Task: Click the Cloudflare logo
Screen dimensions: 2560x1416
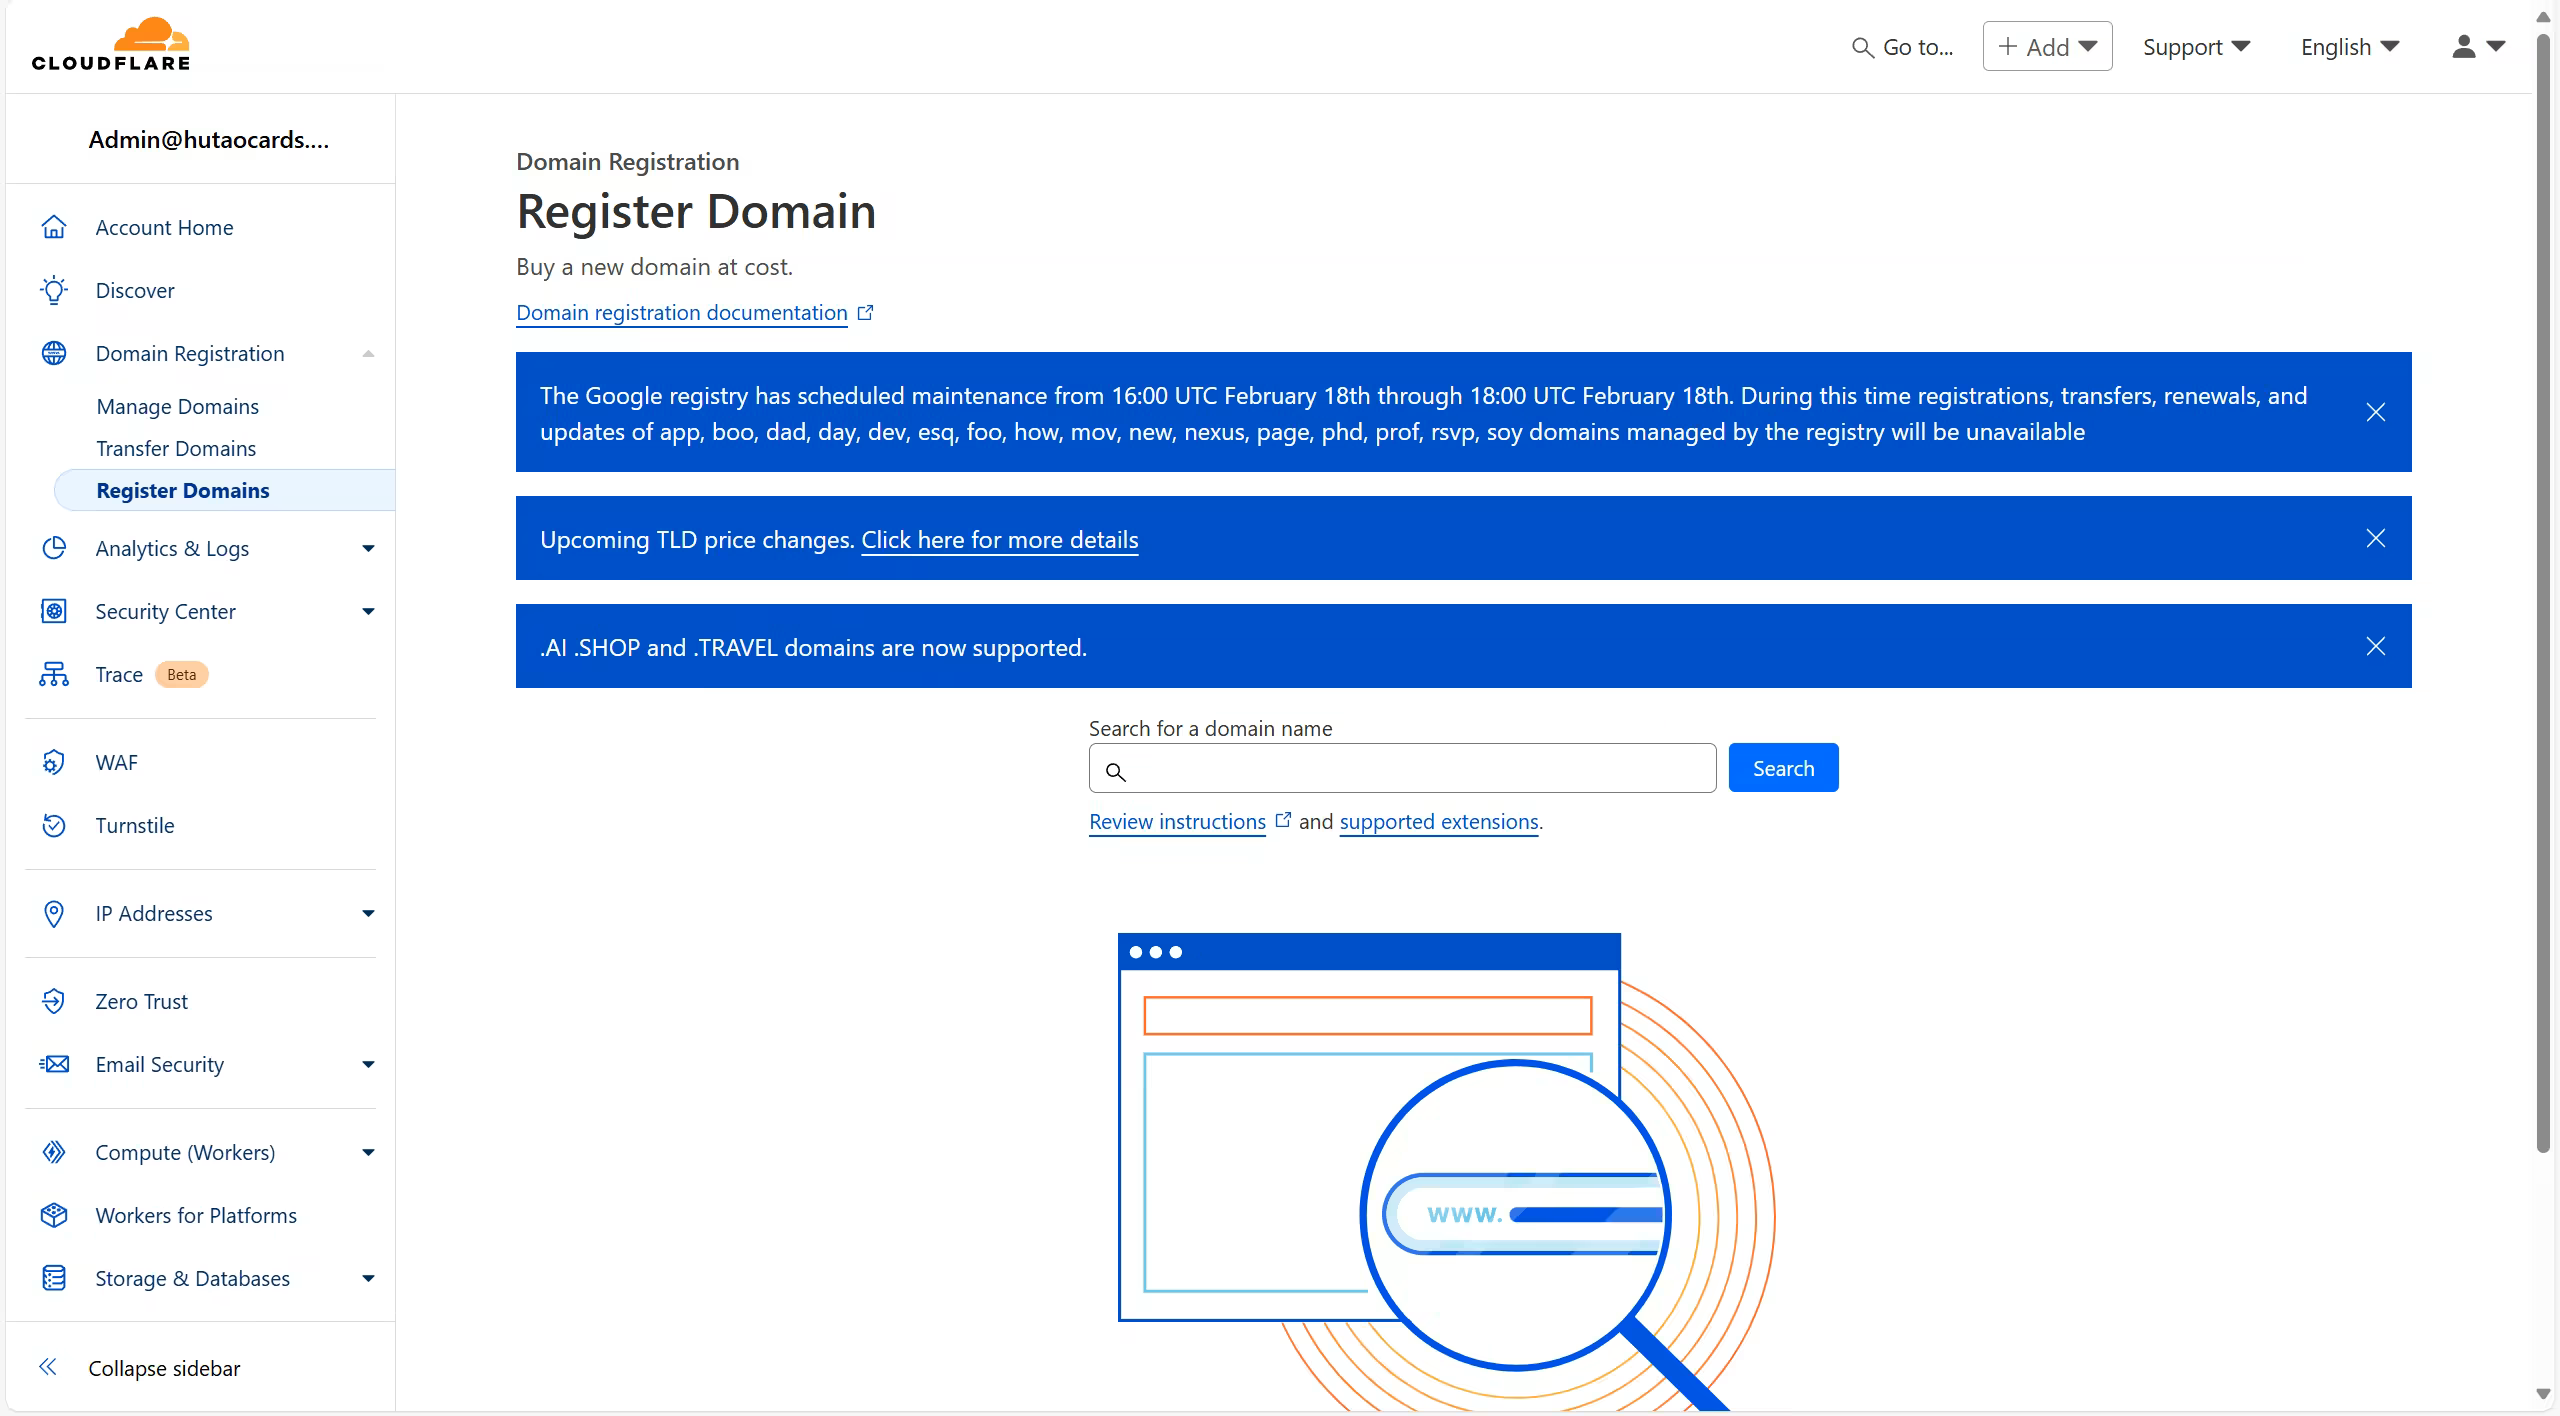Action: click(111, 45)
